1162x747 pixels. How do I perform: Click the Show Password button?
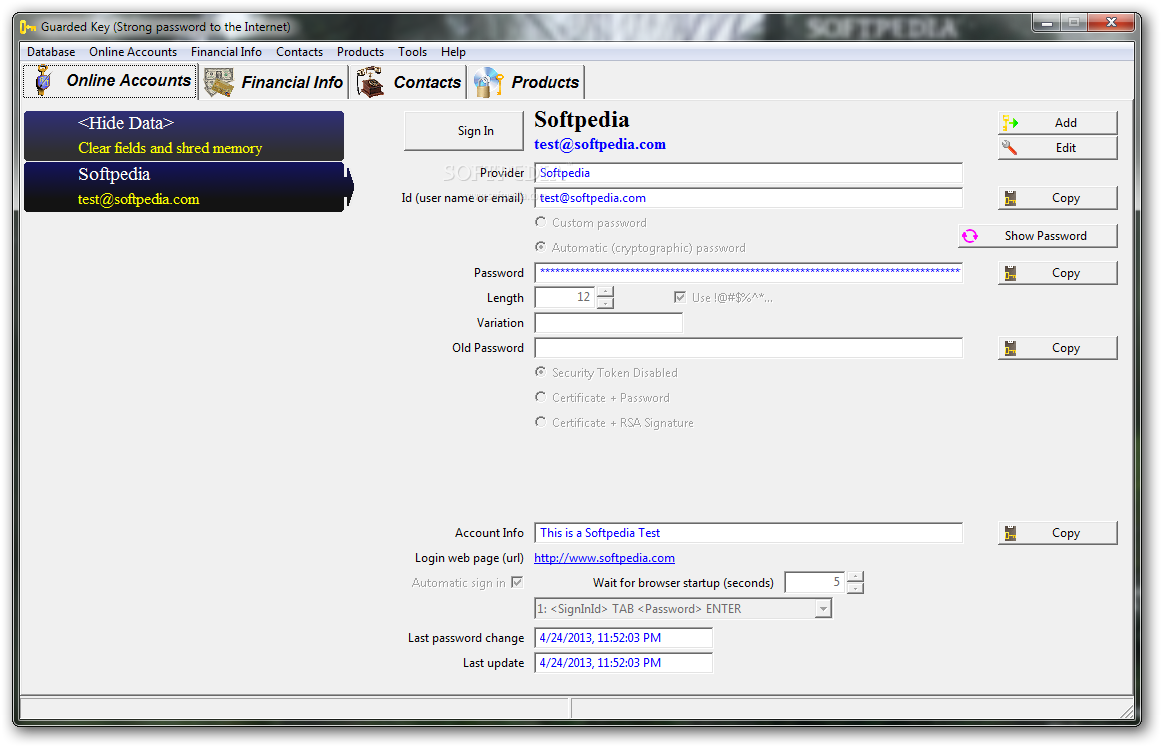coord(1038,236)
